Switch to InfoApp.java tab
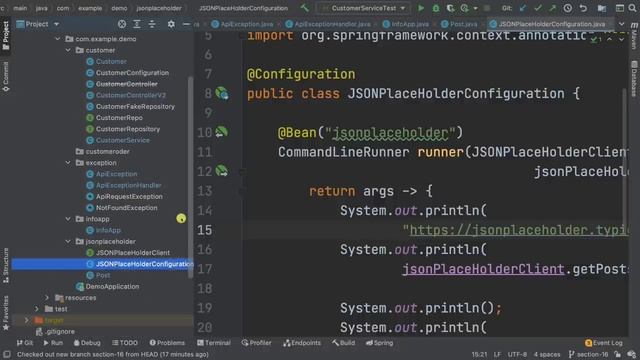The image size is (640, 360). tap(406, 24)
